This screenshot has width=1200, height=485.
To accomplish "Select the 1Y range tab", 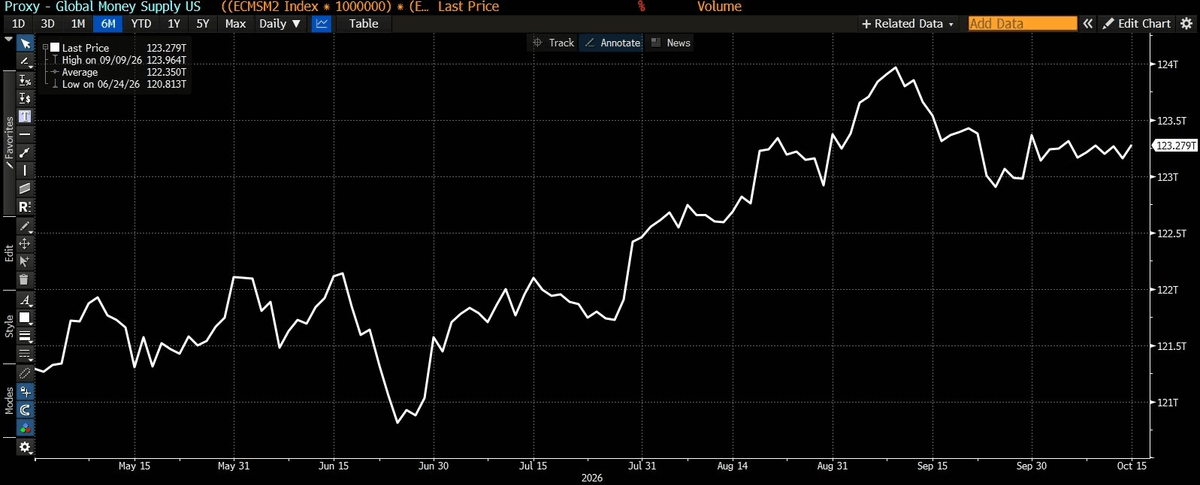I will (175, 23).
